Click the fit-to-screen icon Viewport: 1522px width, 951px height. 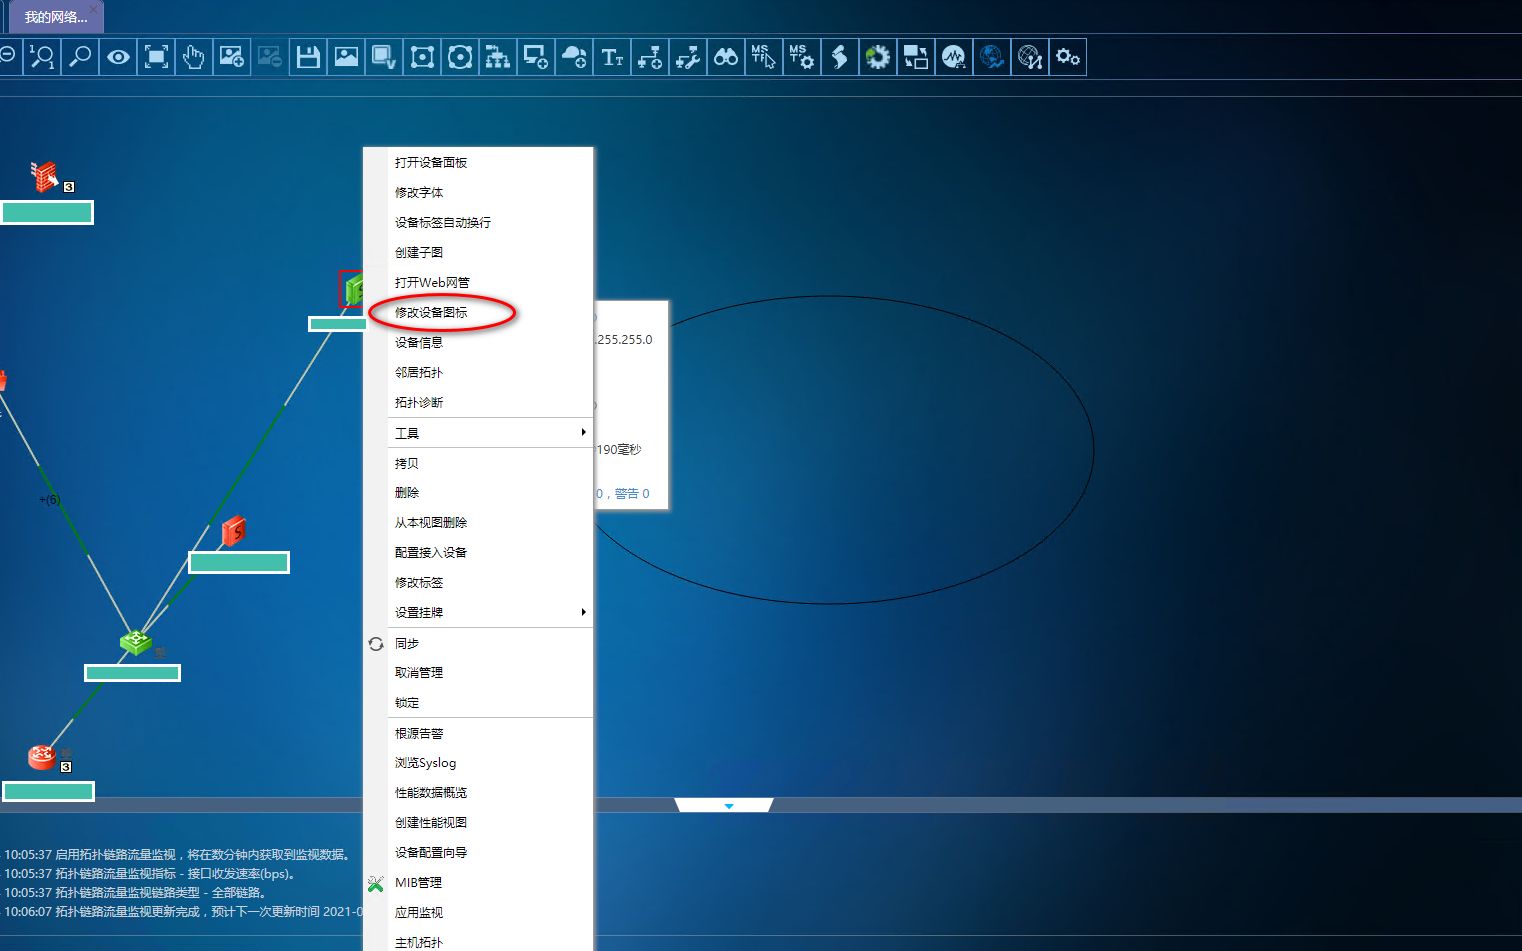point(156,57)
